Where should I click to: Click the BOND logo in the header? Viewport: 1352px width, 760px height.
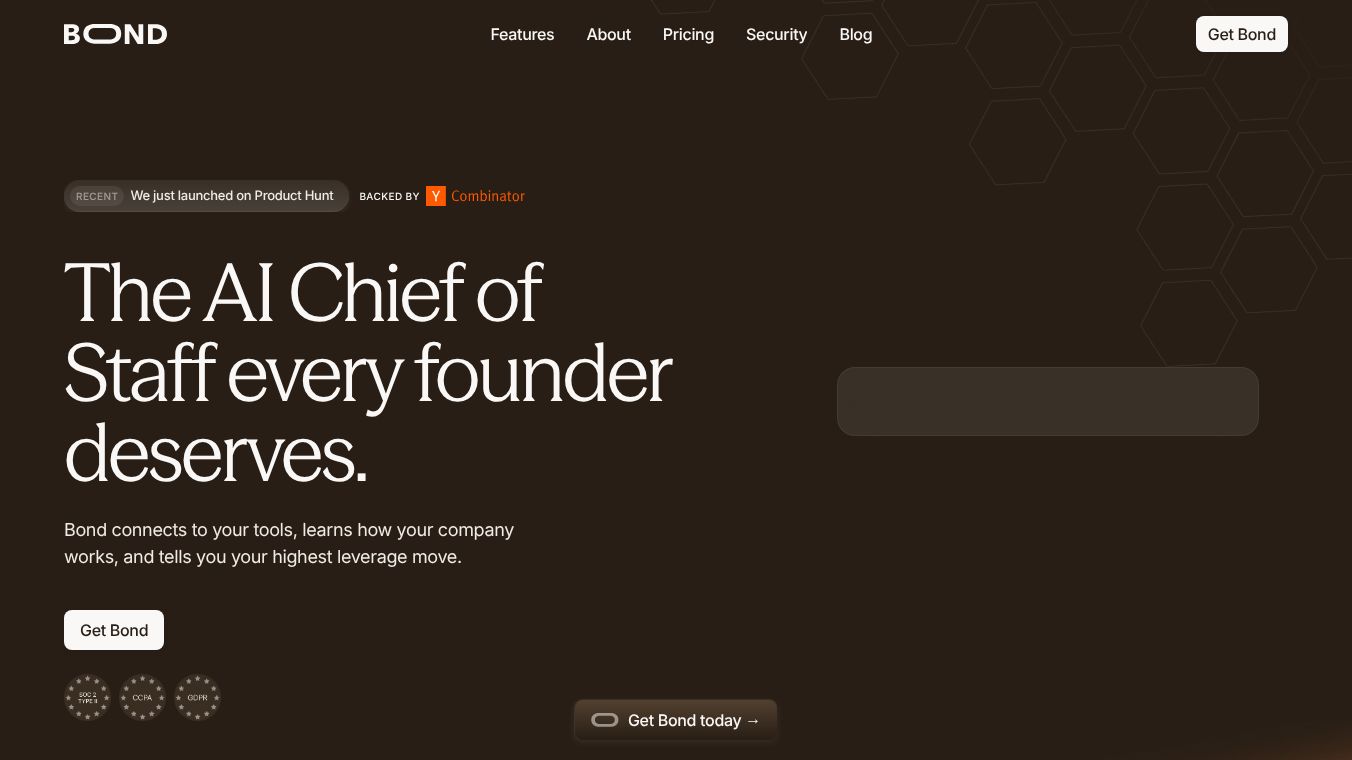pyautogui.click(x=115, y=34)
